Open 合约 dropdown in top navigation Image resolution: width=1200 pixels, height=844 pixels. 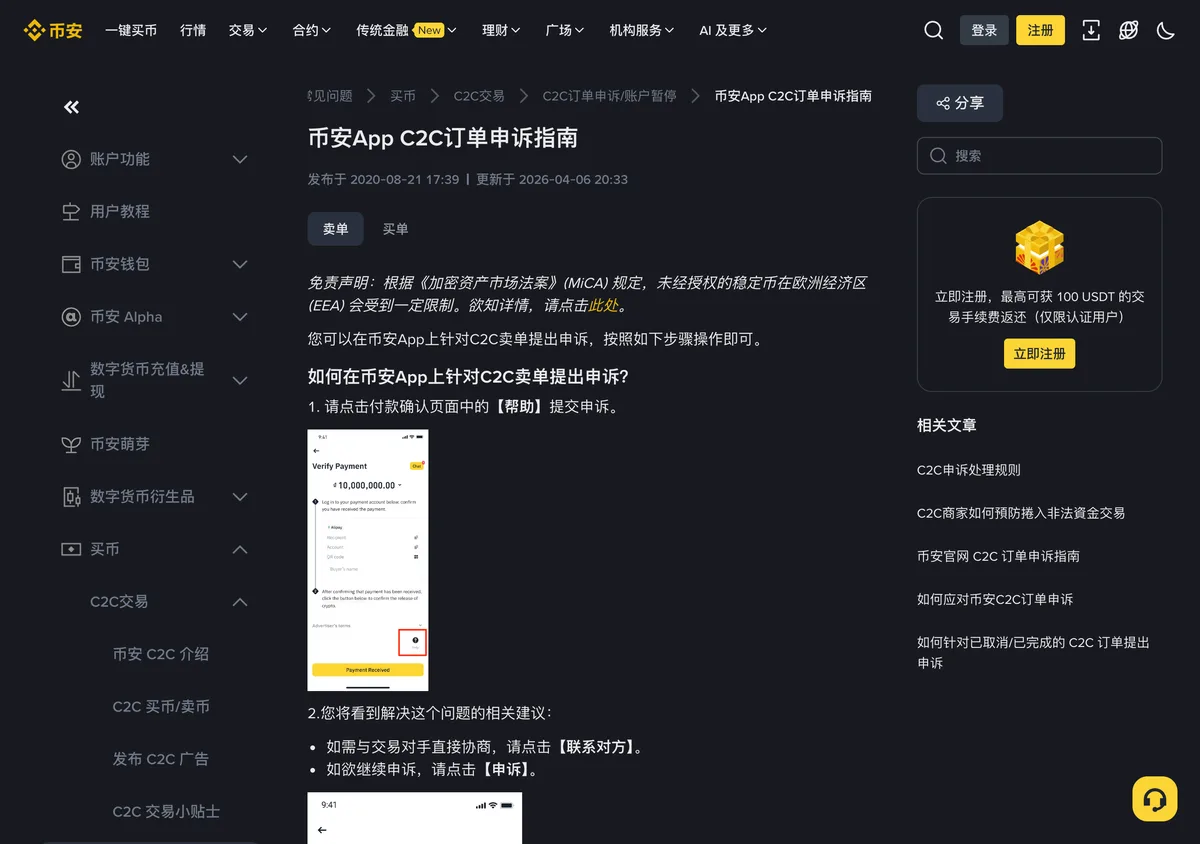coord(312,30)
